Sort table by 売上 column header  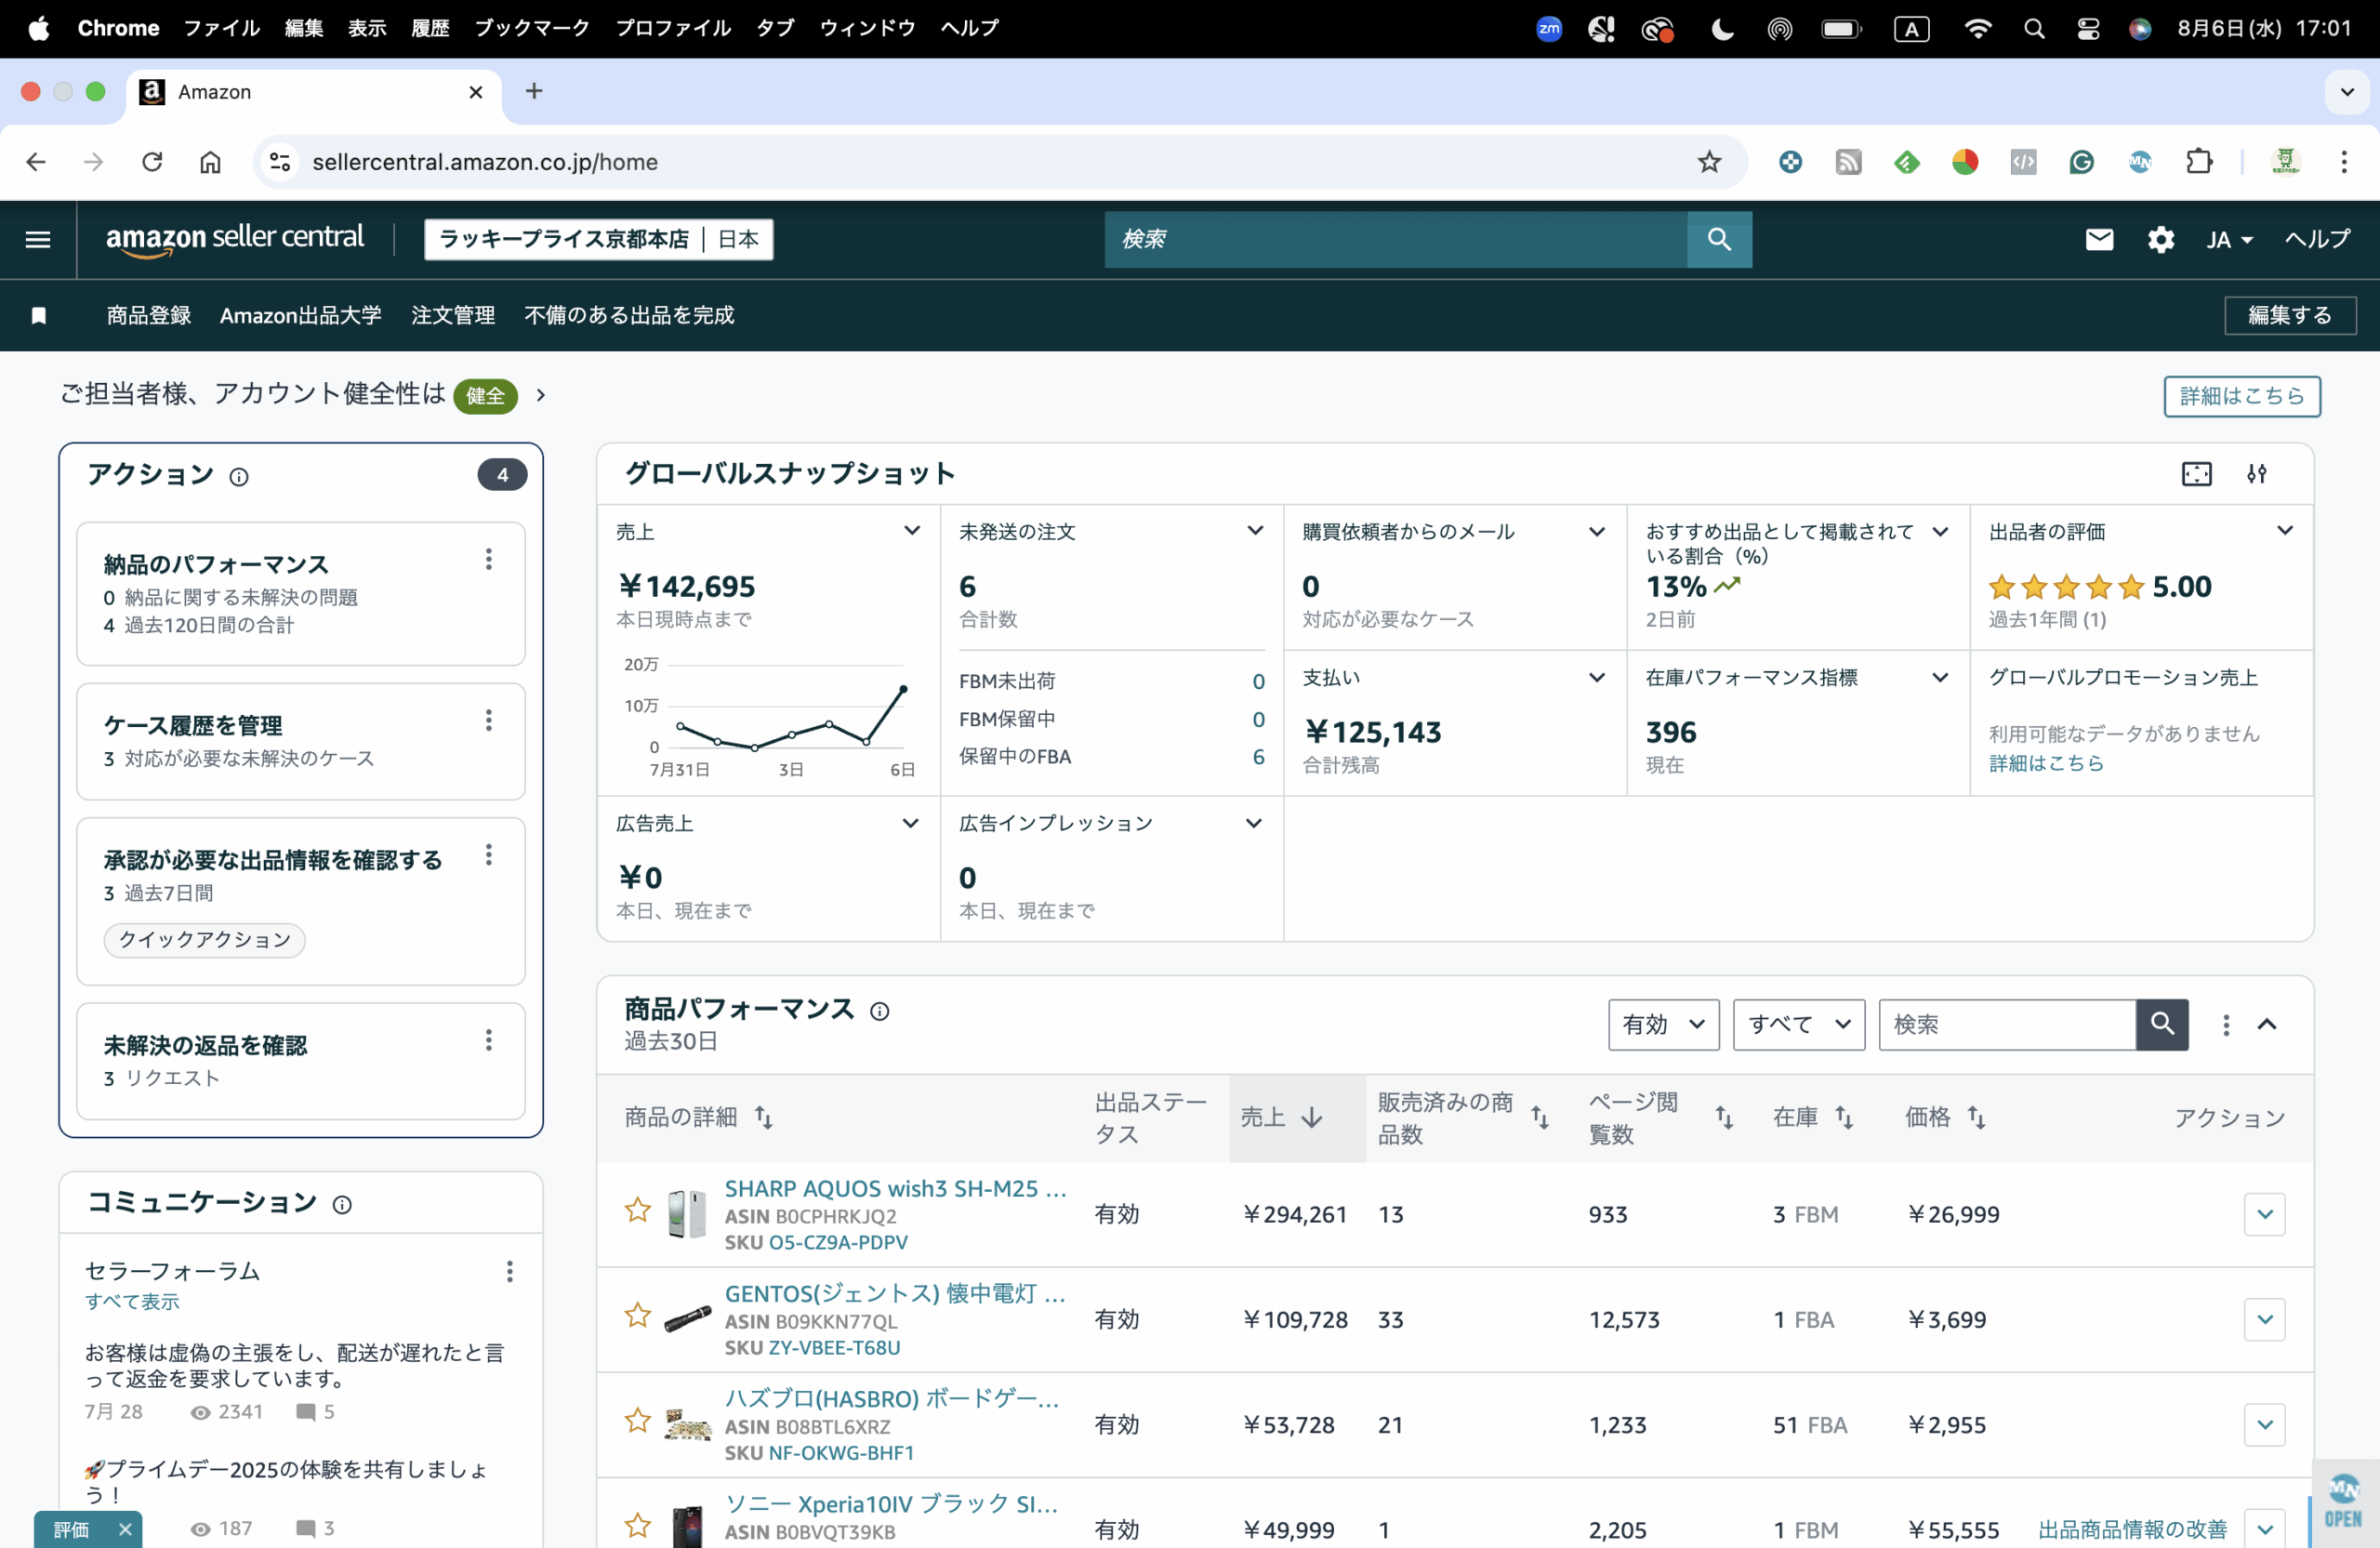[x=1281, y=1117]
